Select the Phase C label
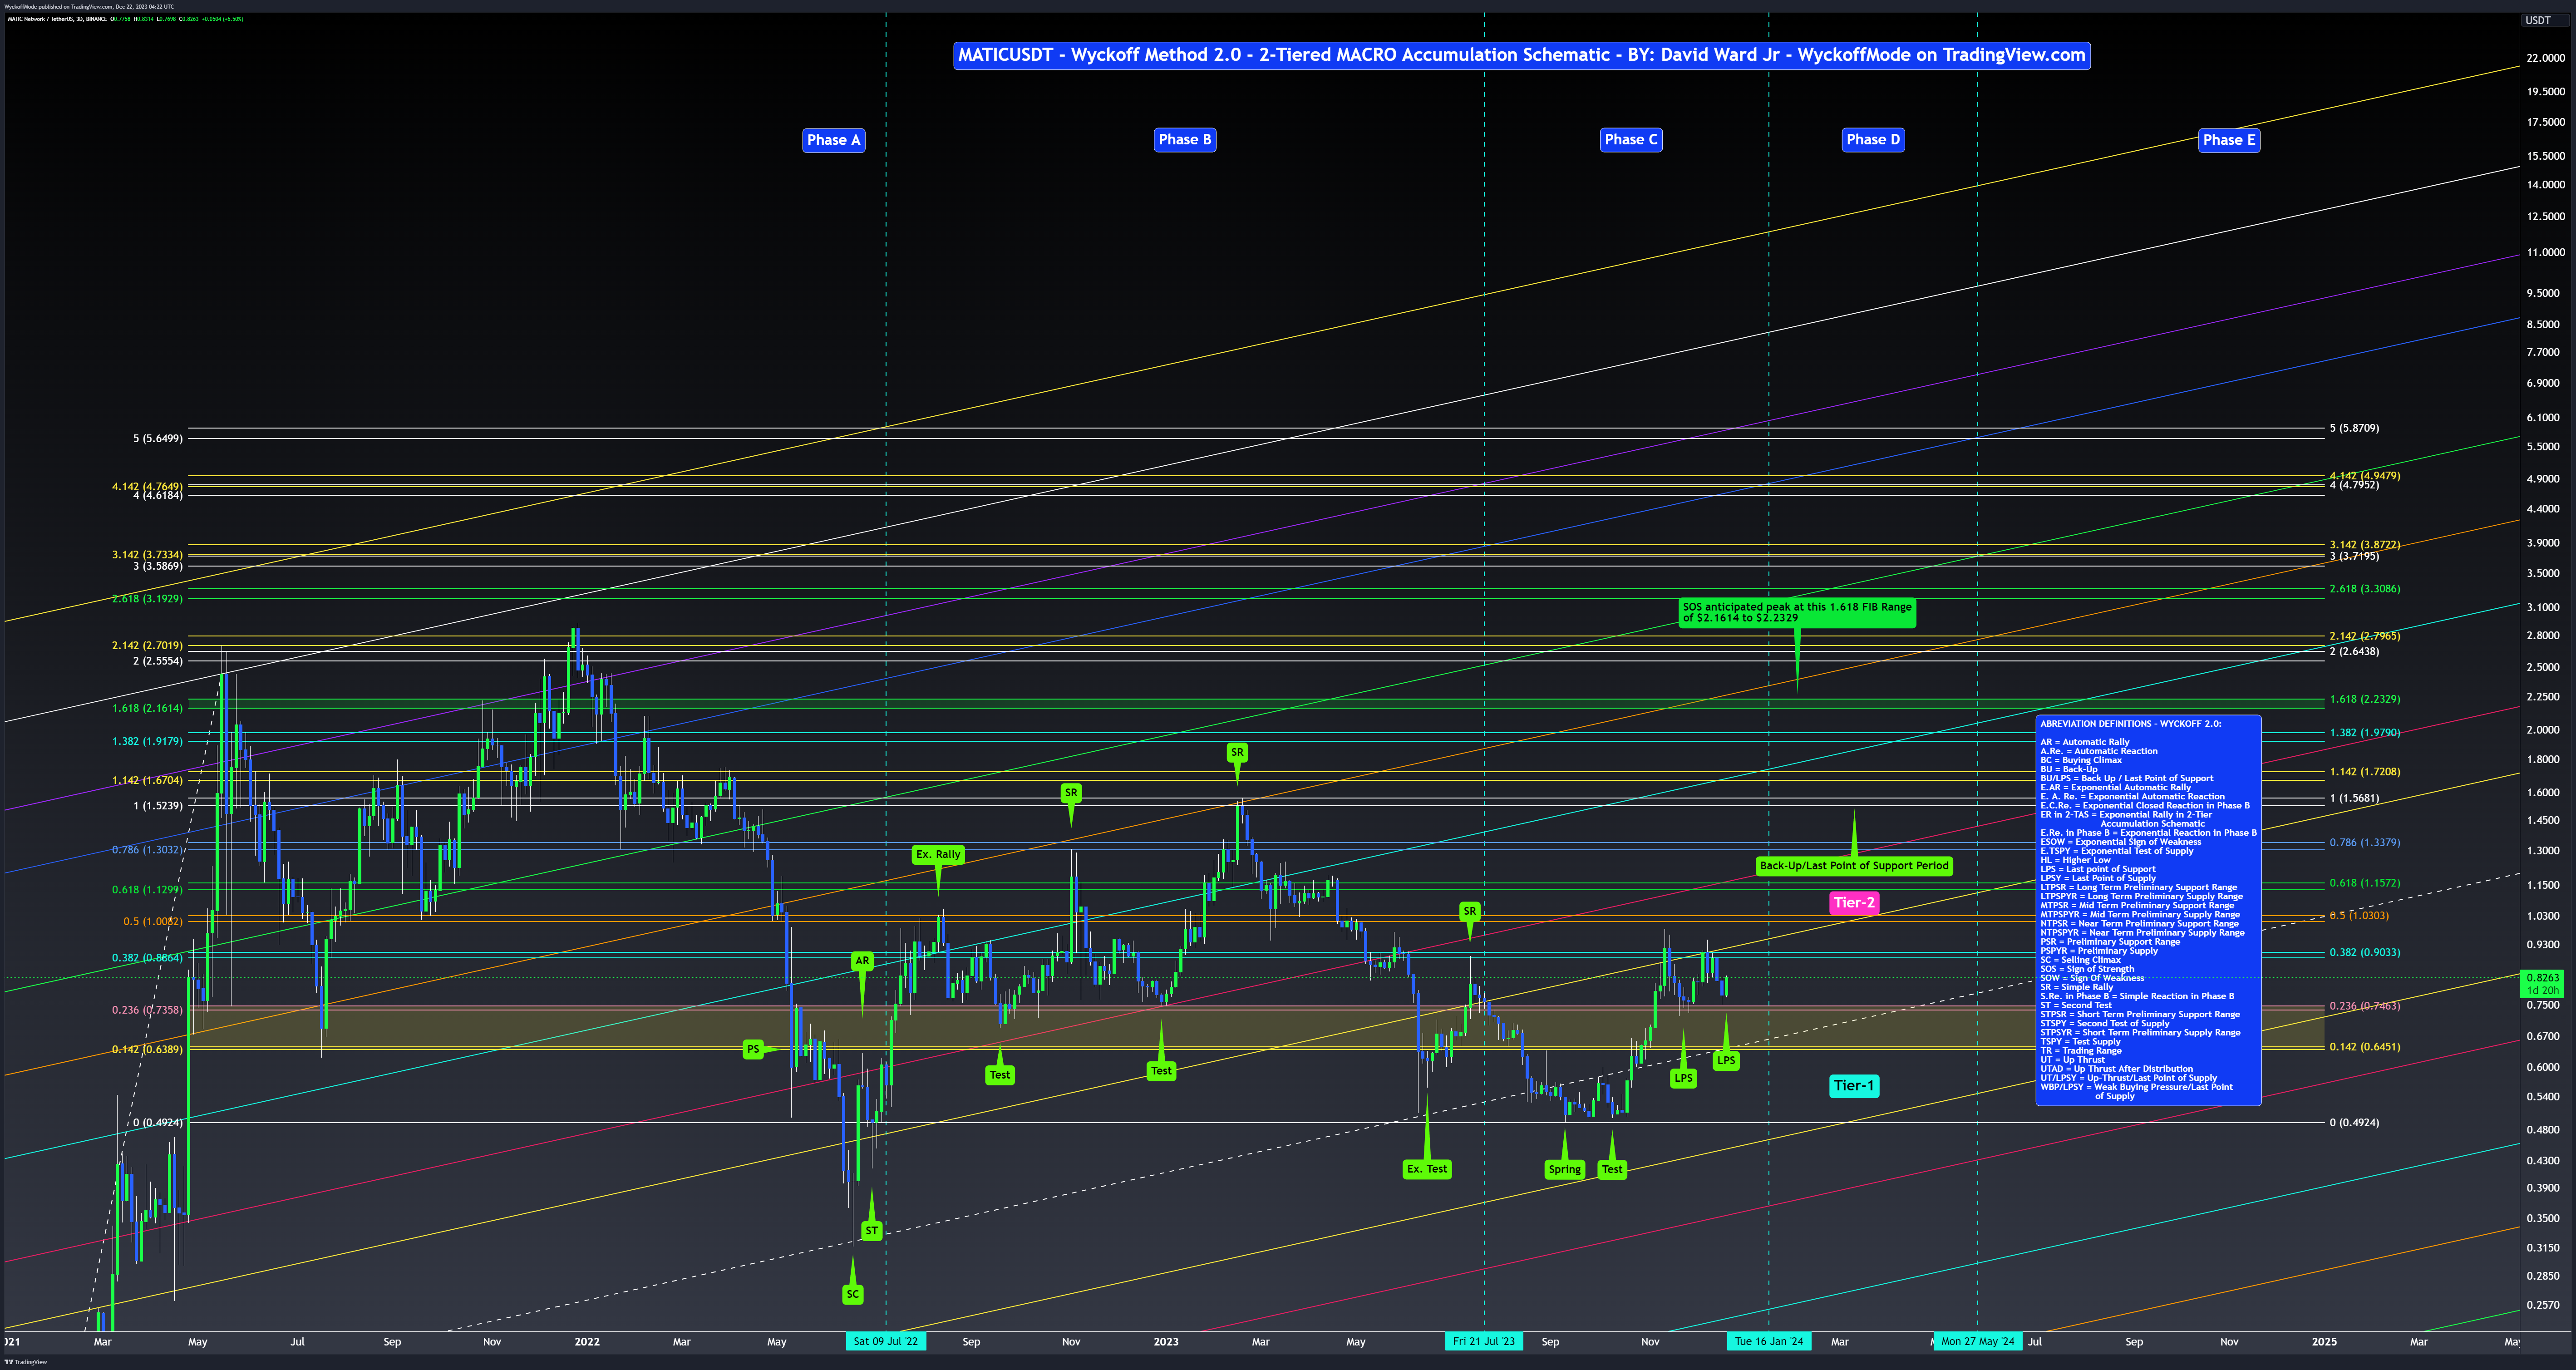Image resolution: width=2576 pixels, height=1370 pixels. point(1631,140)
